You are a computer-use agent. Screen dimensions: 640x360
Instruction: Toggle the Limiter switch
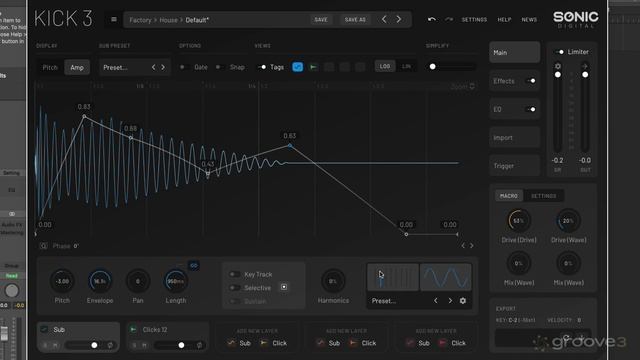(560, 52)
